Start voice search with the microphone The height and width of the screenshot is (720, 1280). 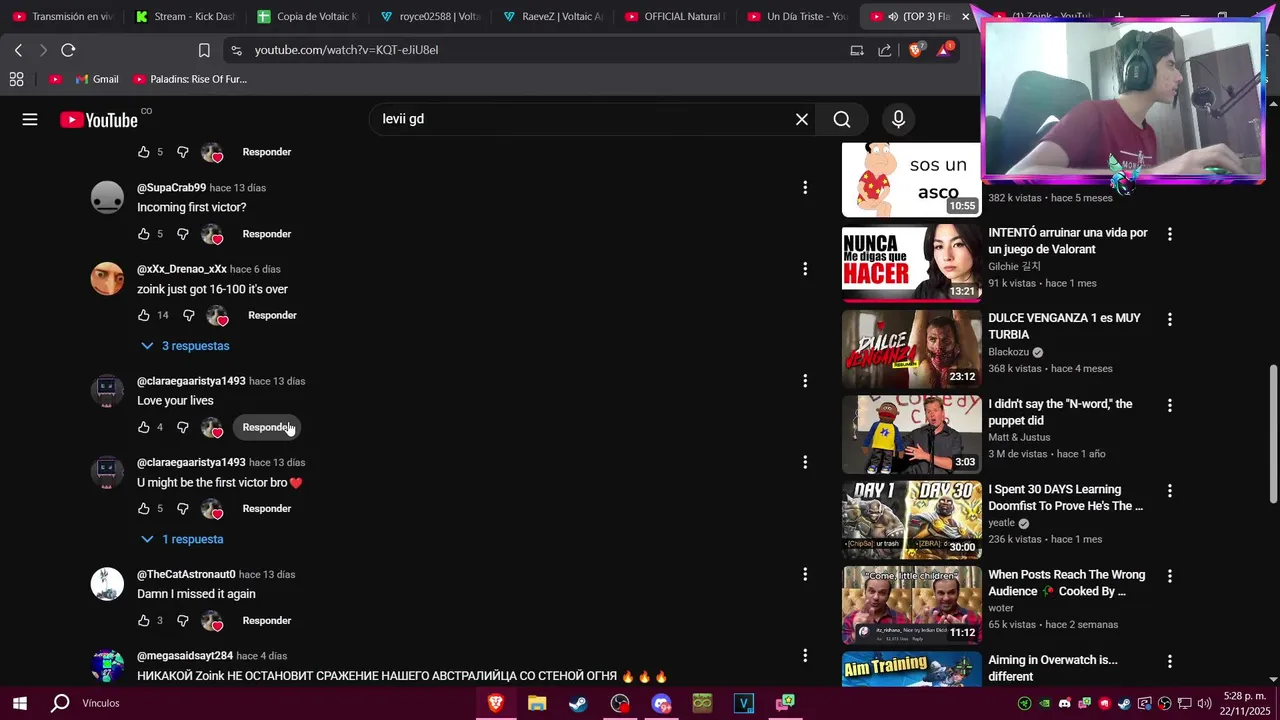click(898, 119)
